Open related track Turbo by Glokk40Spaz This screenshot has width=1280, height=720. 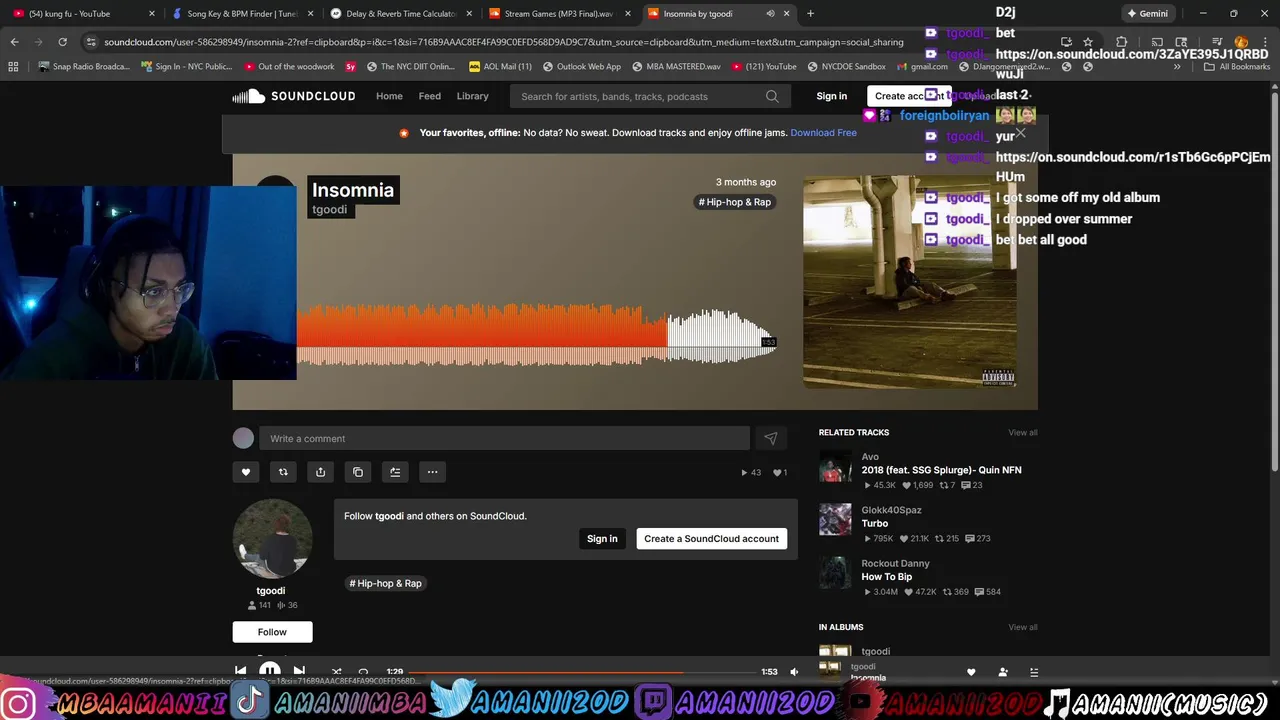tap(875, 524)
